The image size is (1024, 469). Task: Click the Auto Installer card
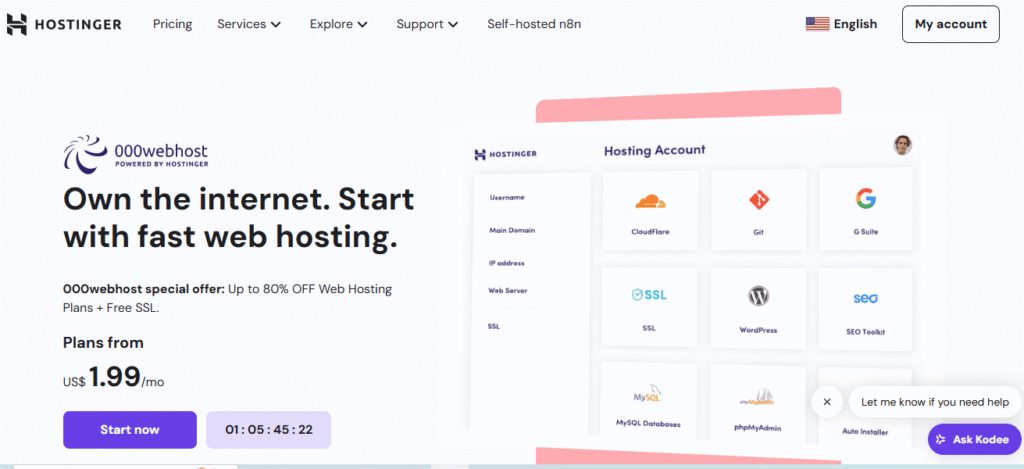coord(865,404)
